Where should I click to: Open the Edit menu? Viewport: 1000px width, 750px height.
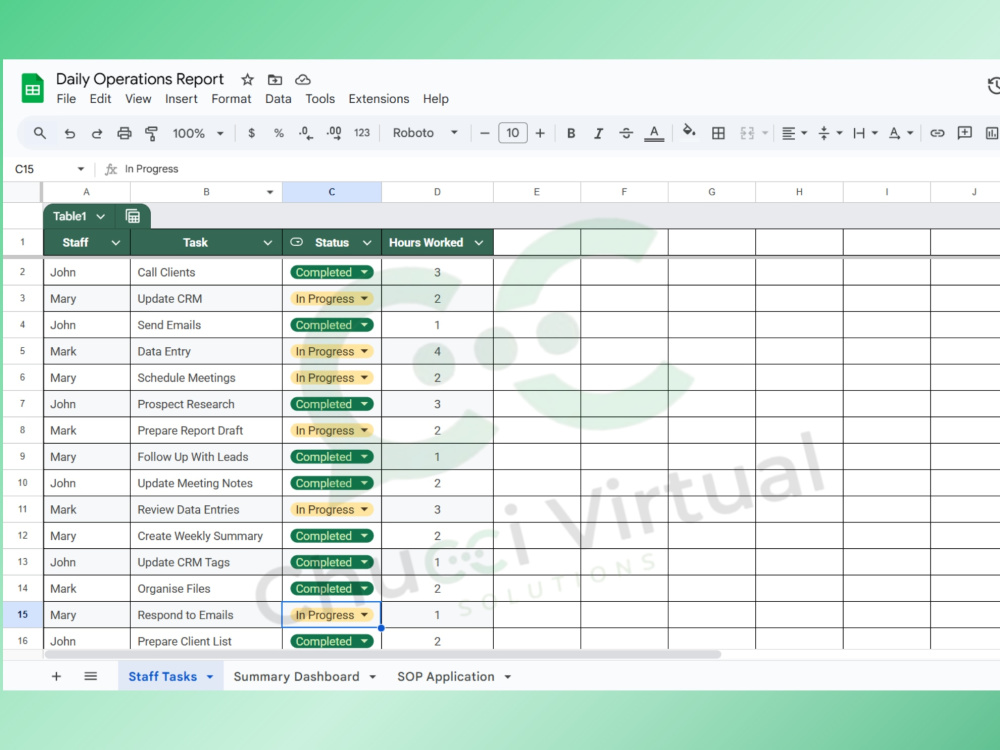(100, 99)
